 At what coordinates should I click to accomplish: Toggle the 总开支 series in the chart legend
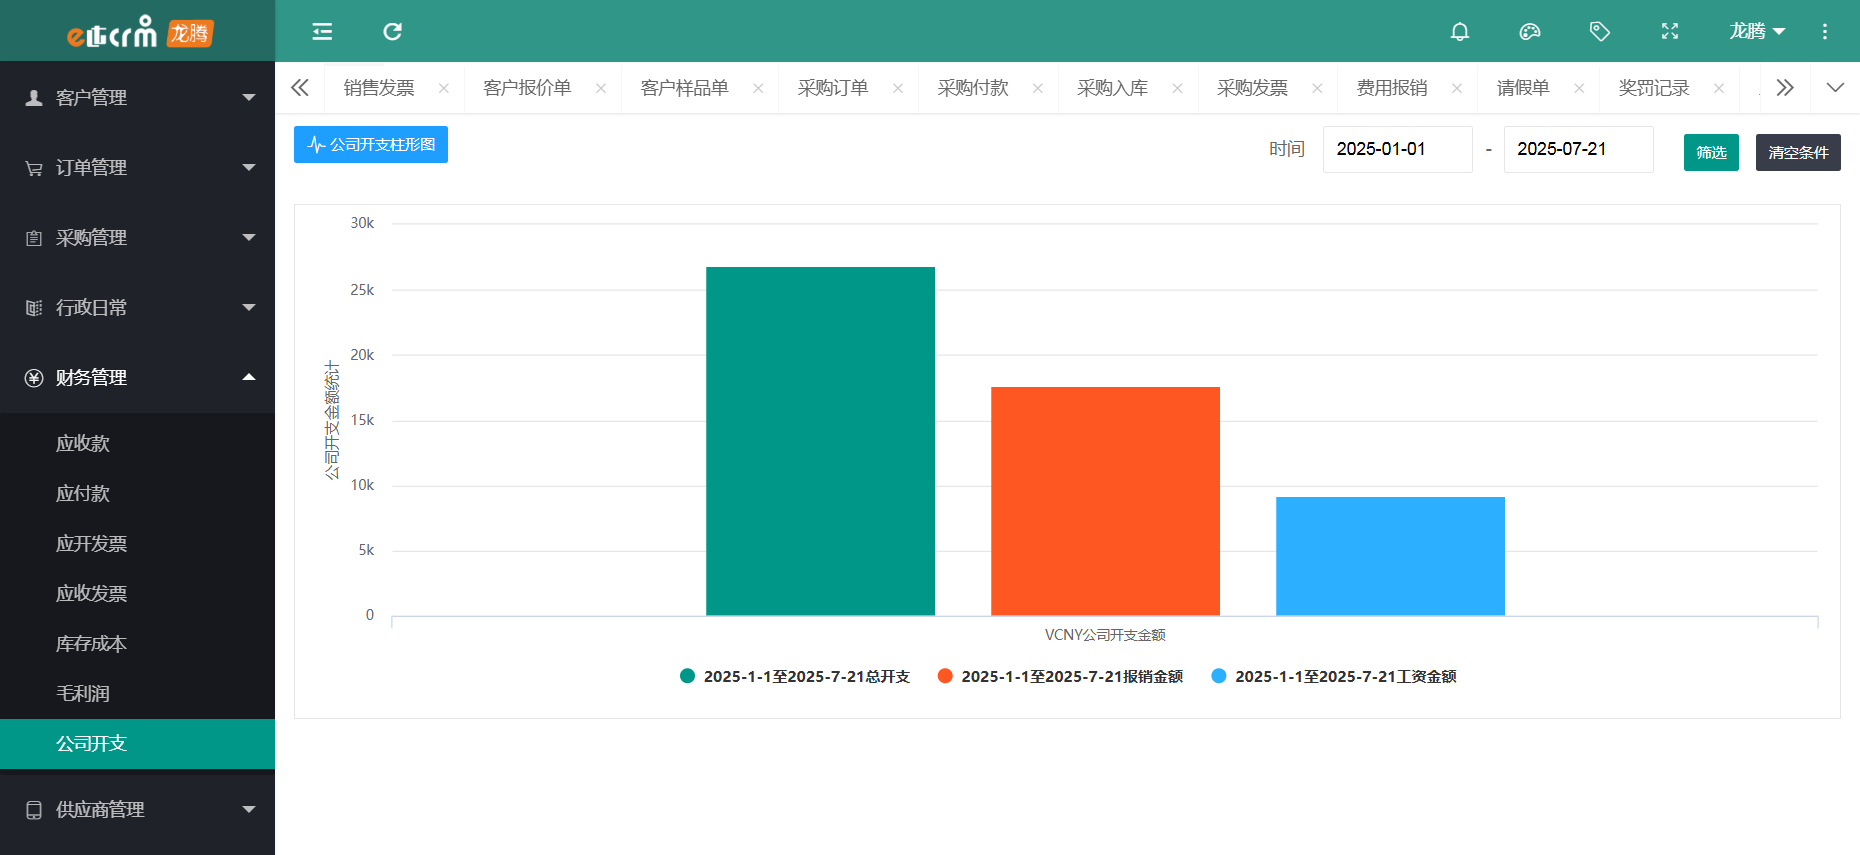pyautogui.click(x=795, y=677)
